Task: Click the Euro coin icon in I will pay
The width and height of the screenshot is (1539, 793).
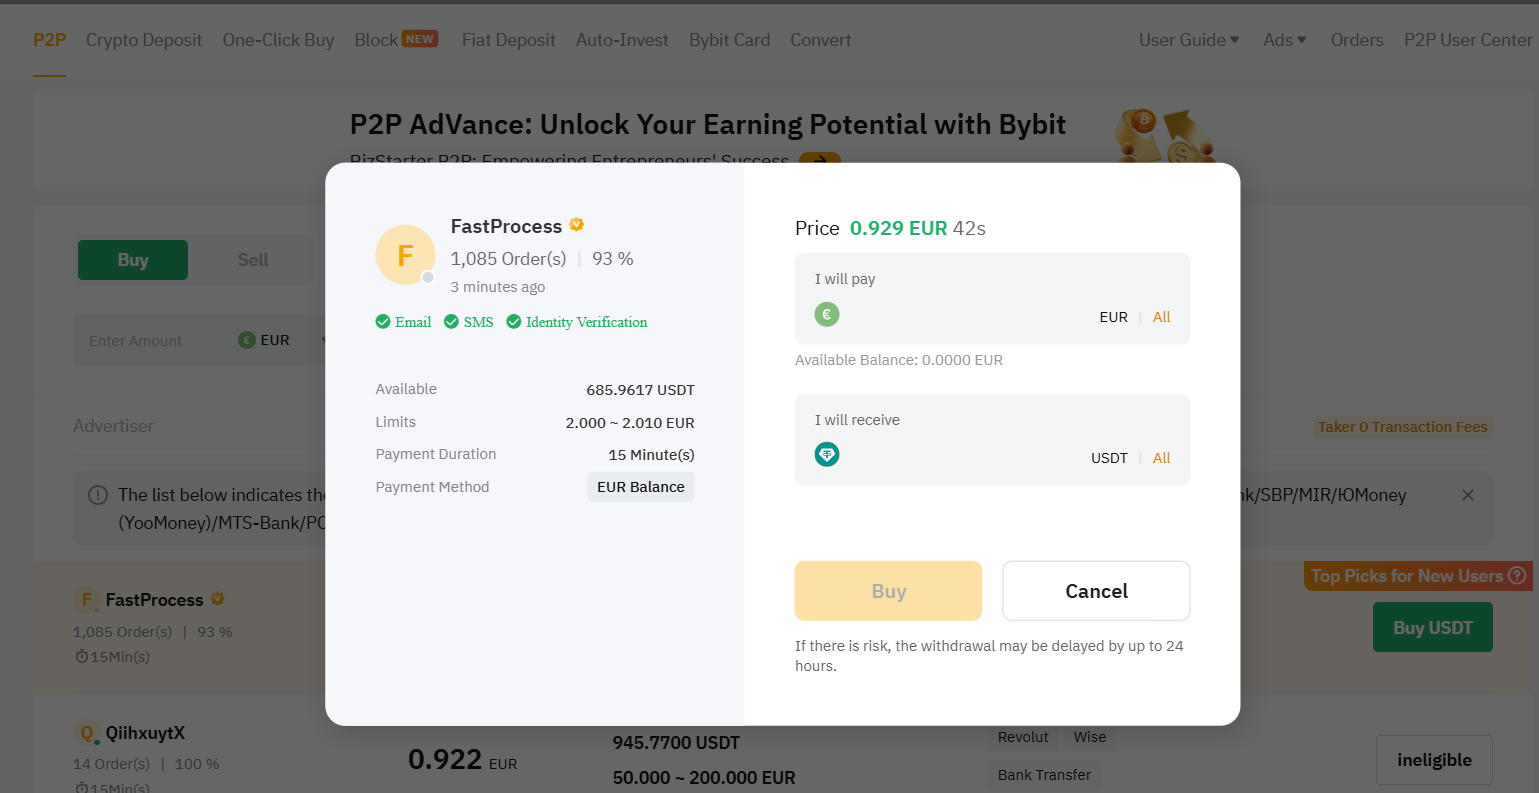Action: coord(827,314)
